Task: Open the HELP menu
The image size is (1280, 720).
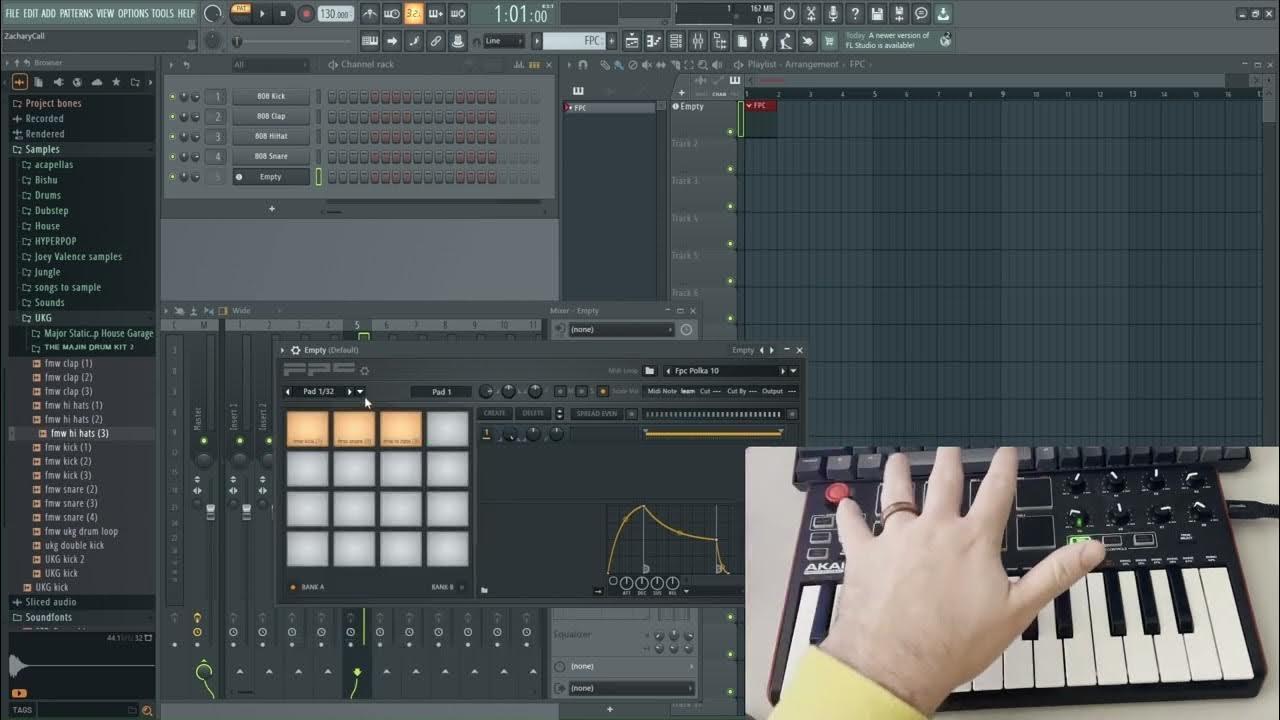Action: click(186, 13)
